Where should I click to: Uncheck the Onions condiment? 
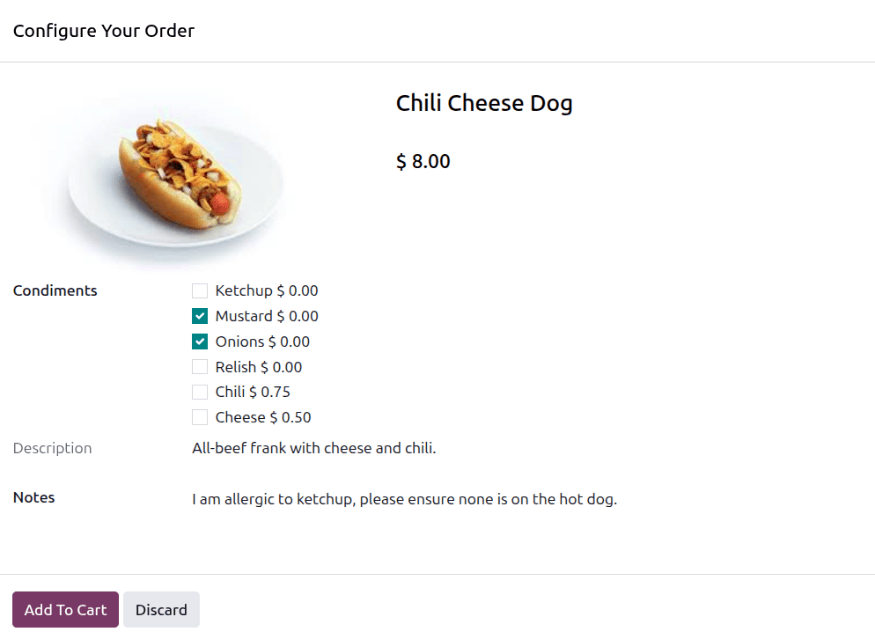tap(200, 341)
